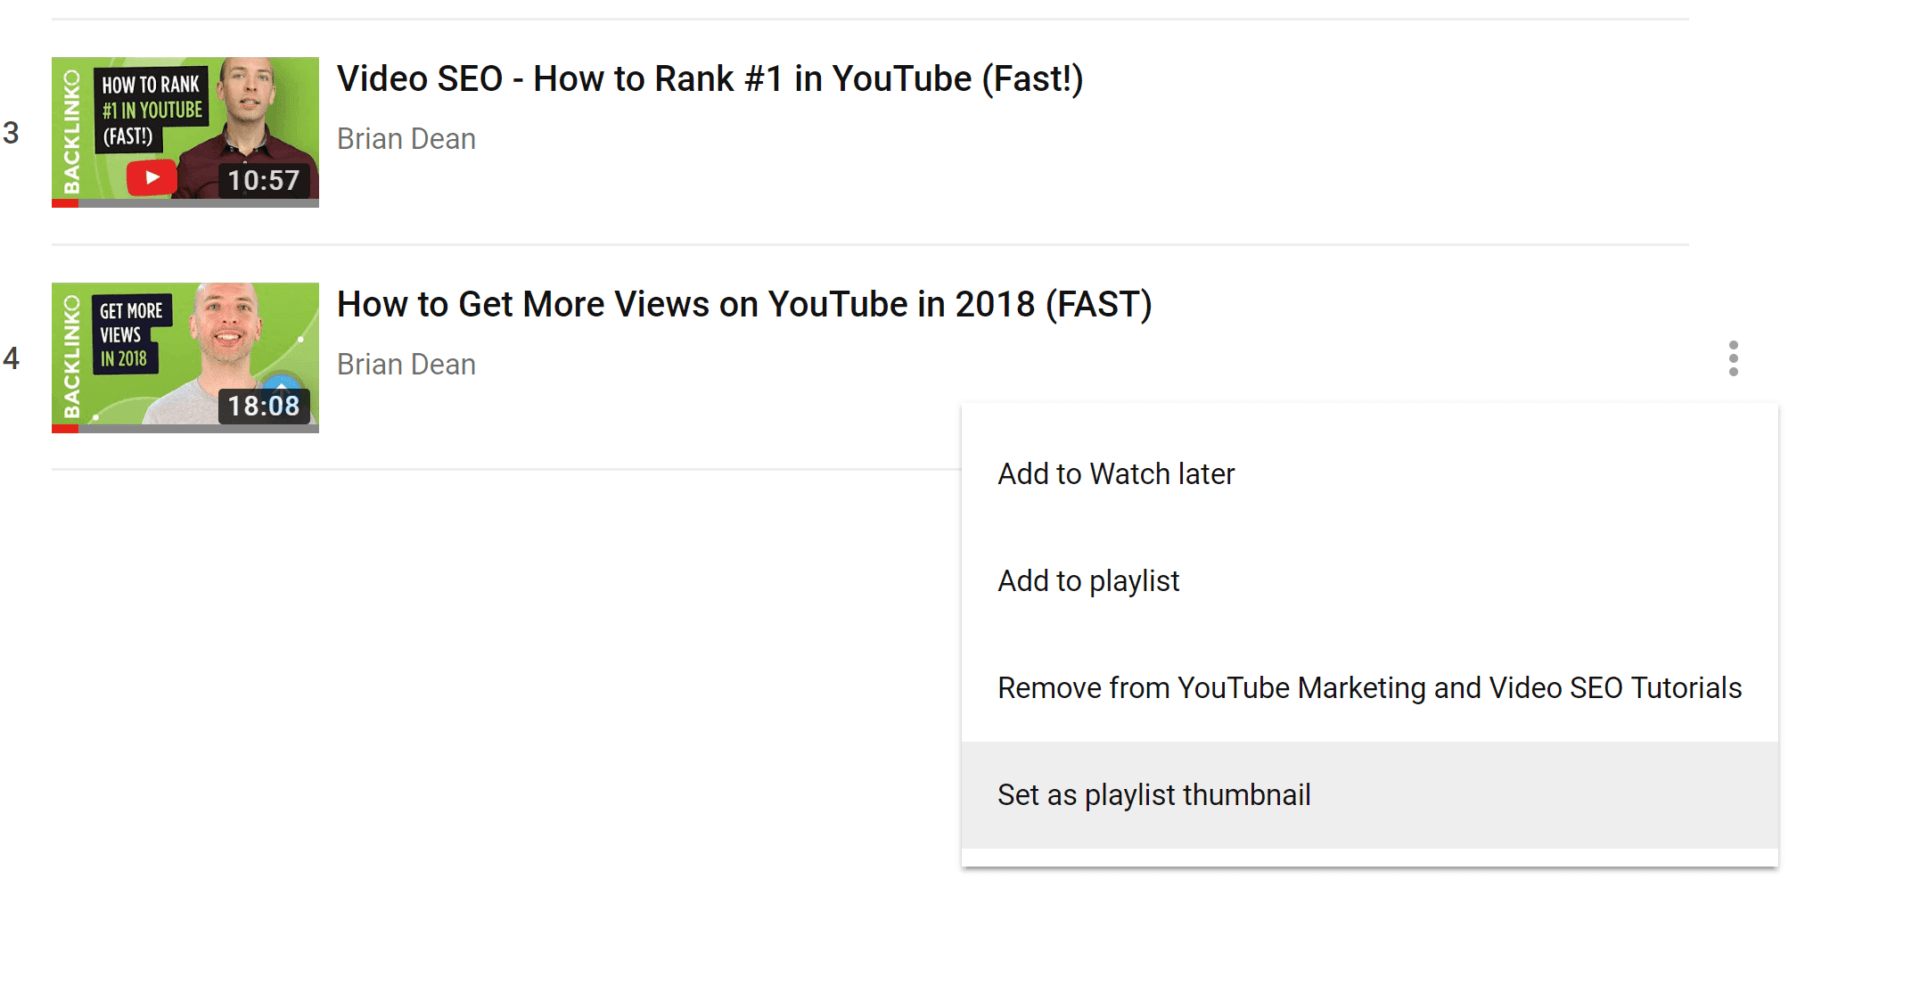Visit Brian Dean's channel under video 4
1920x986 pixels.
click(x=406, y=364)
